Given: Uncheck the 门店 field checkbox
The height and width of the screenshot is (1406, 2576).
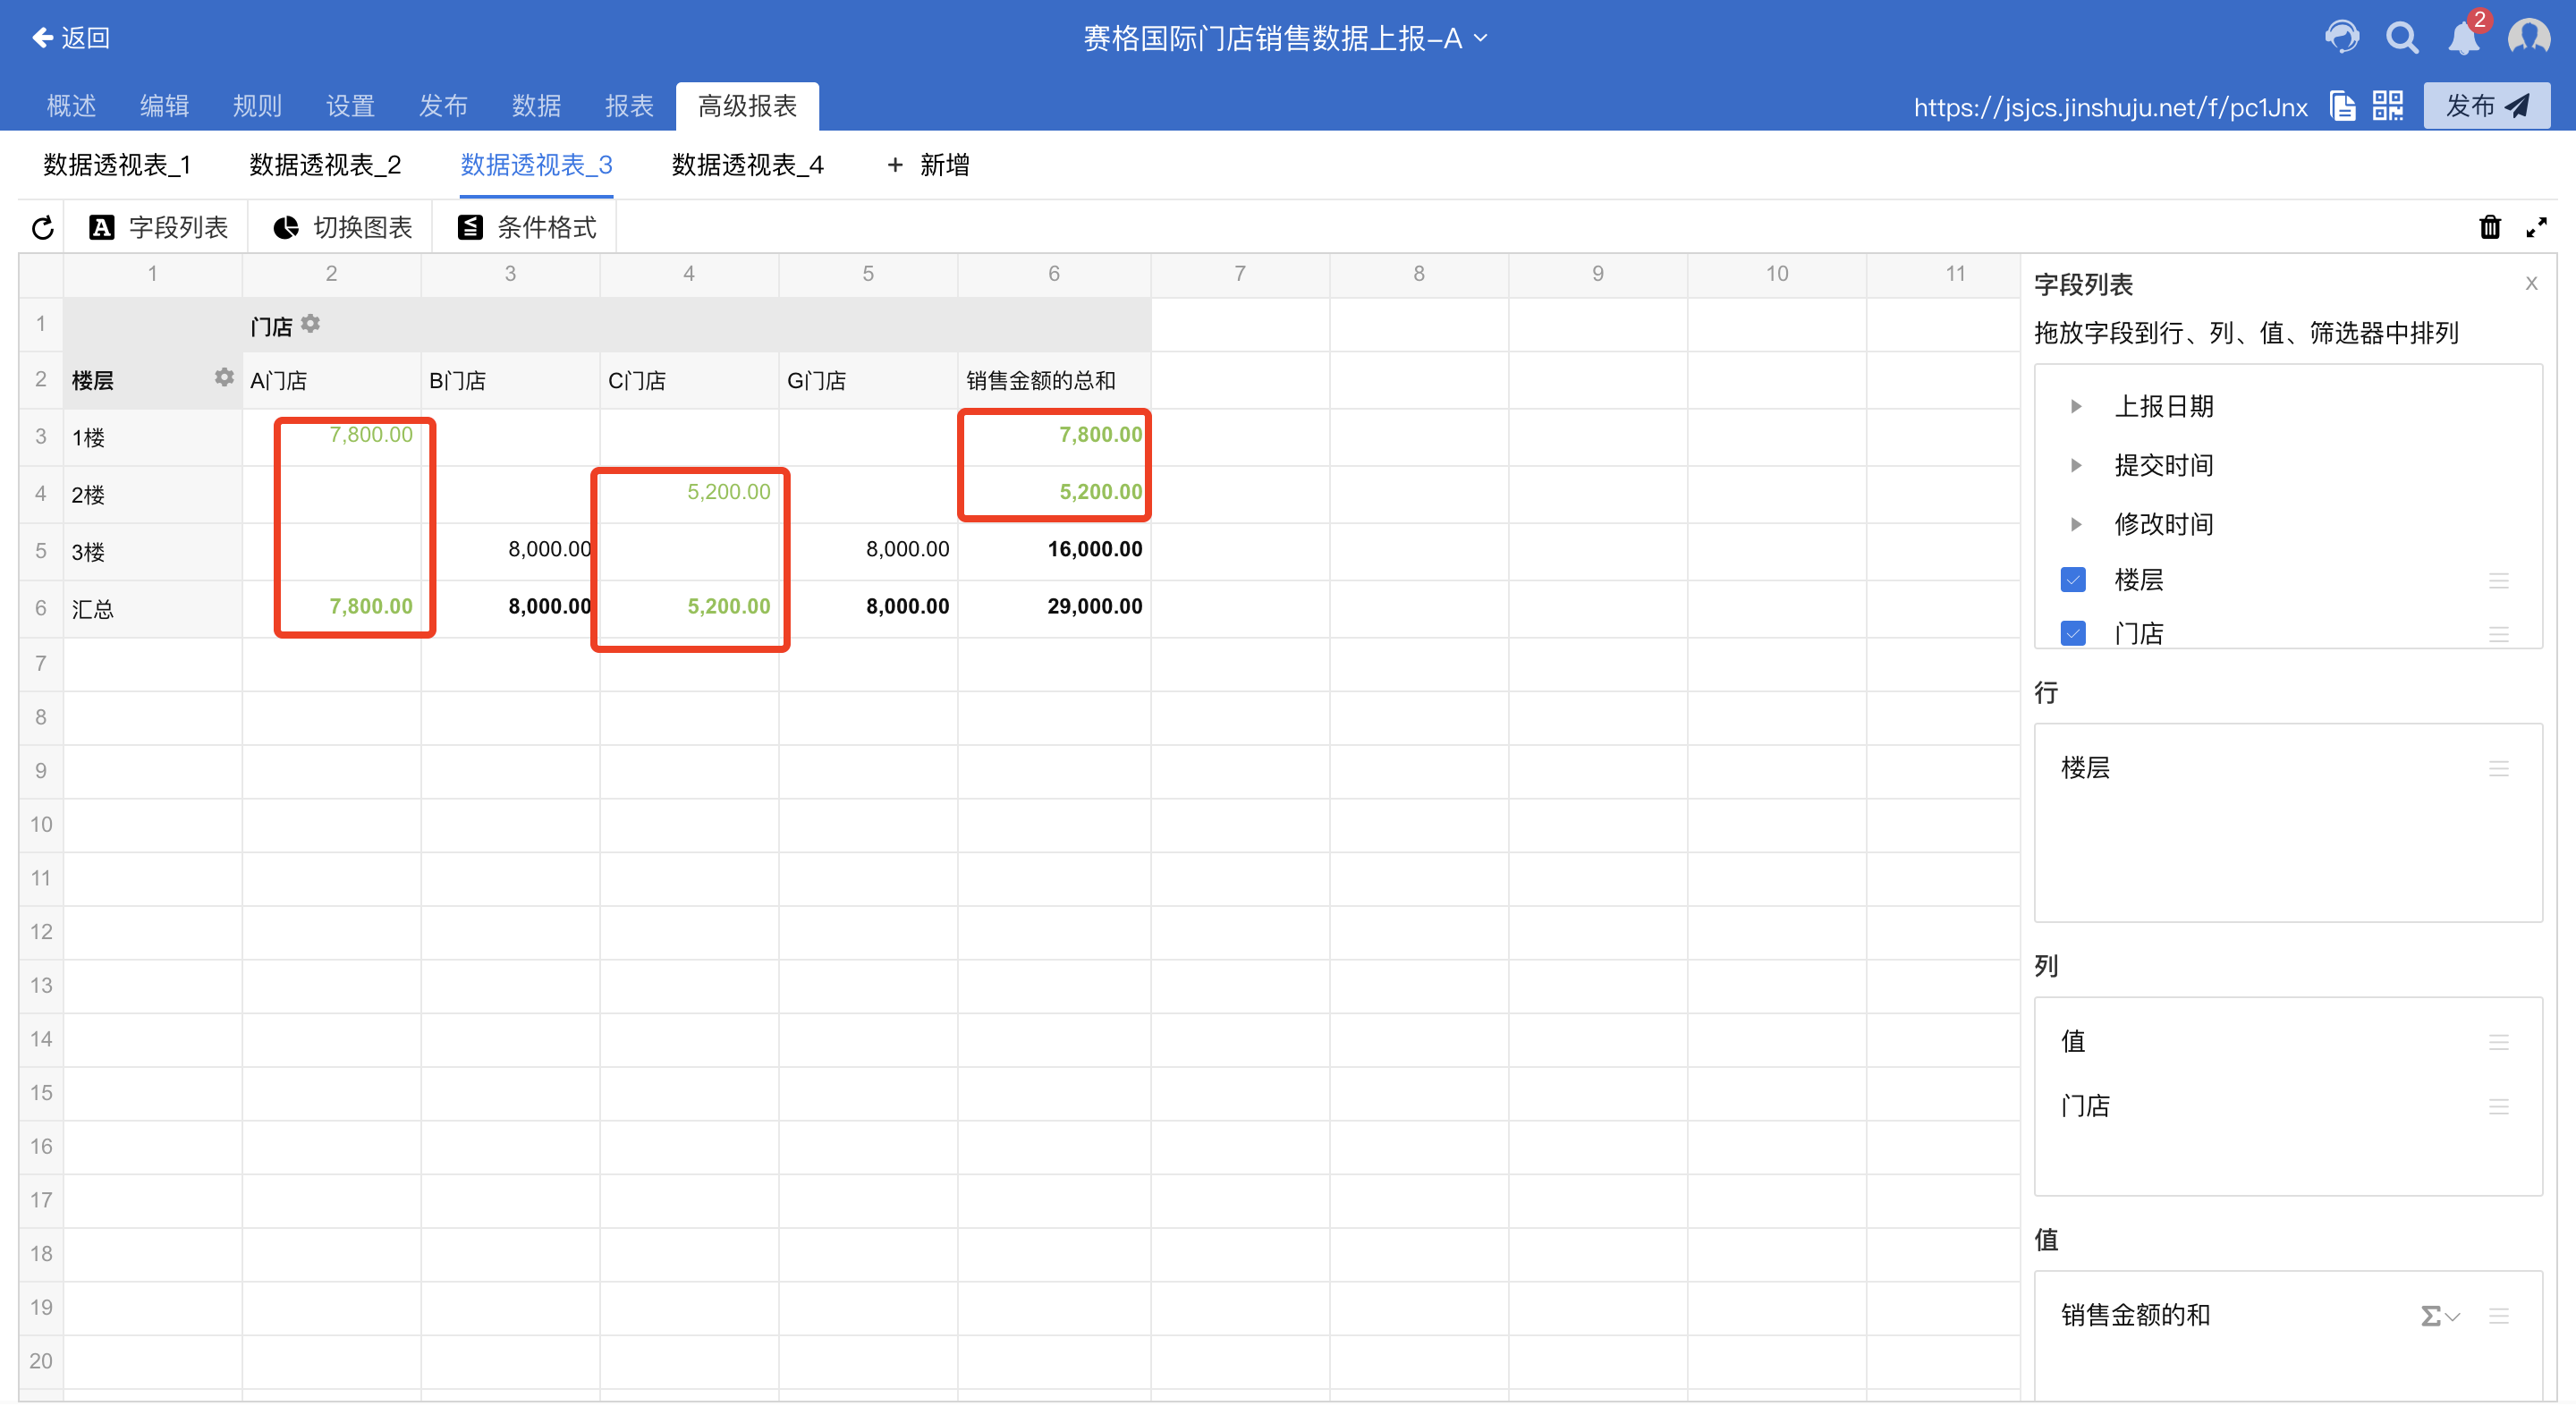Looking at the screenshot, I should (x=2073, y=633).
